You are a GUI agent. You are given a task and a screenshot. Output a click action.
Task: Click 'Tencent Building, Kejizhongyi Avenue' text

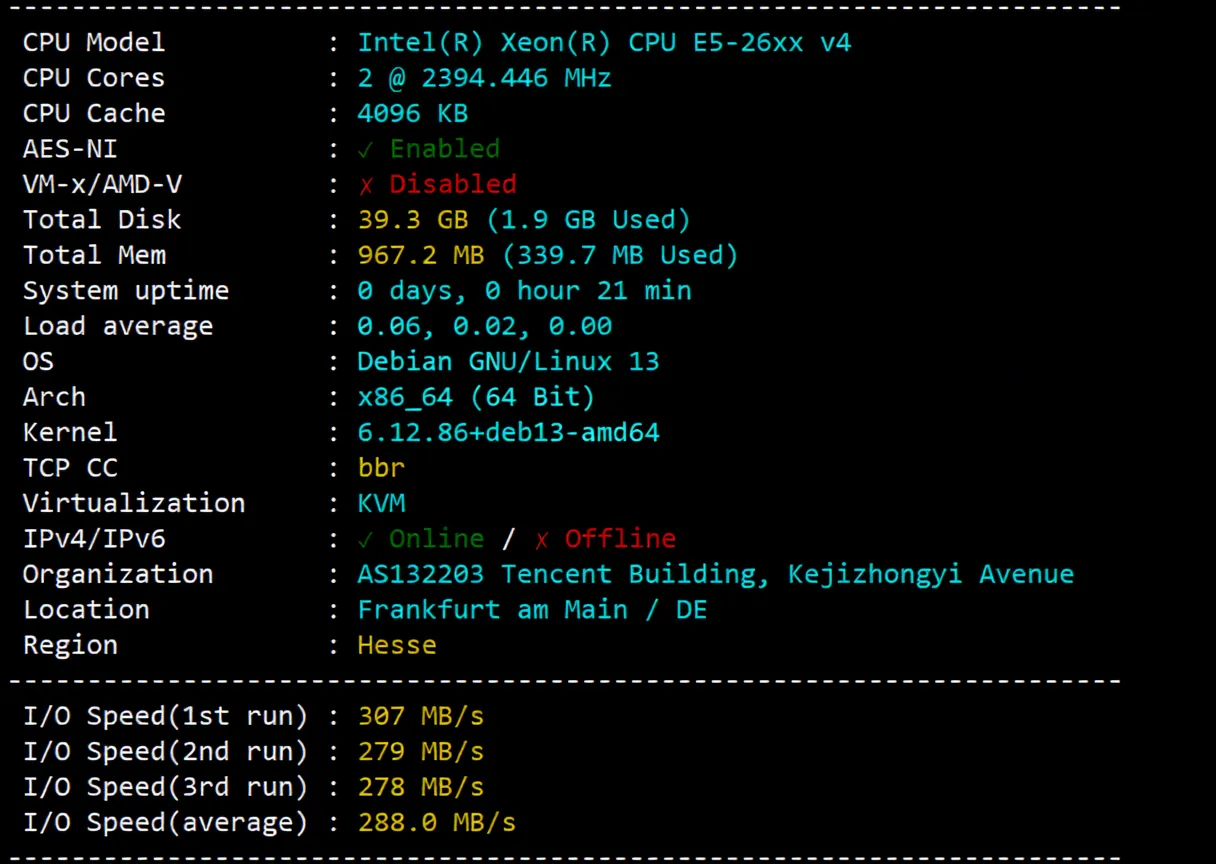point(788,575)
